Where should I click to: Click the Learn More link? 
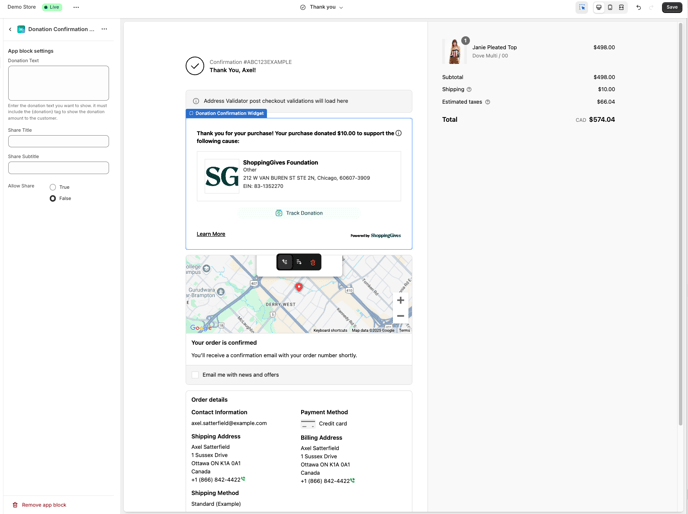210,234
